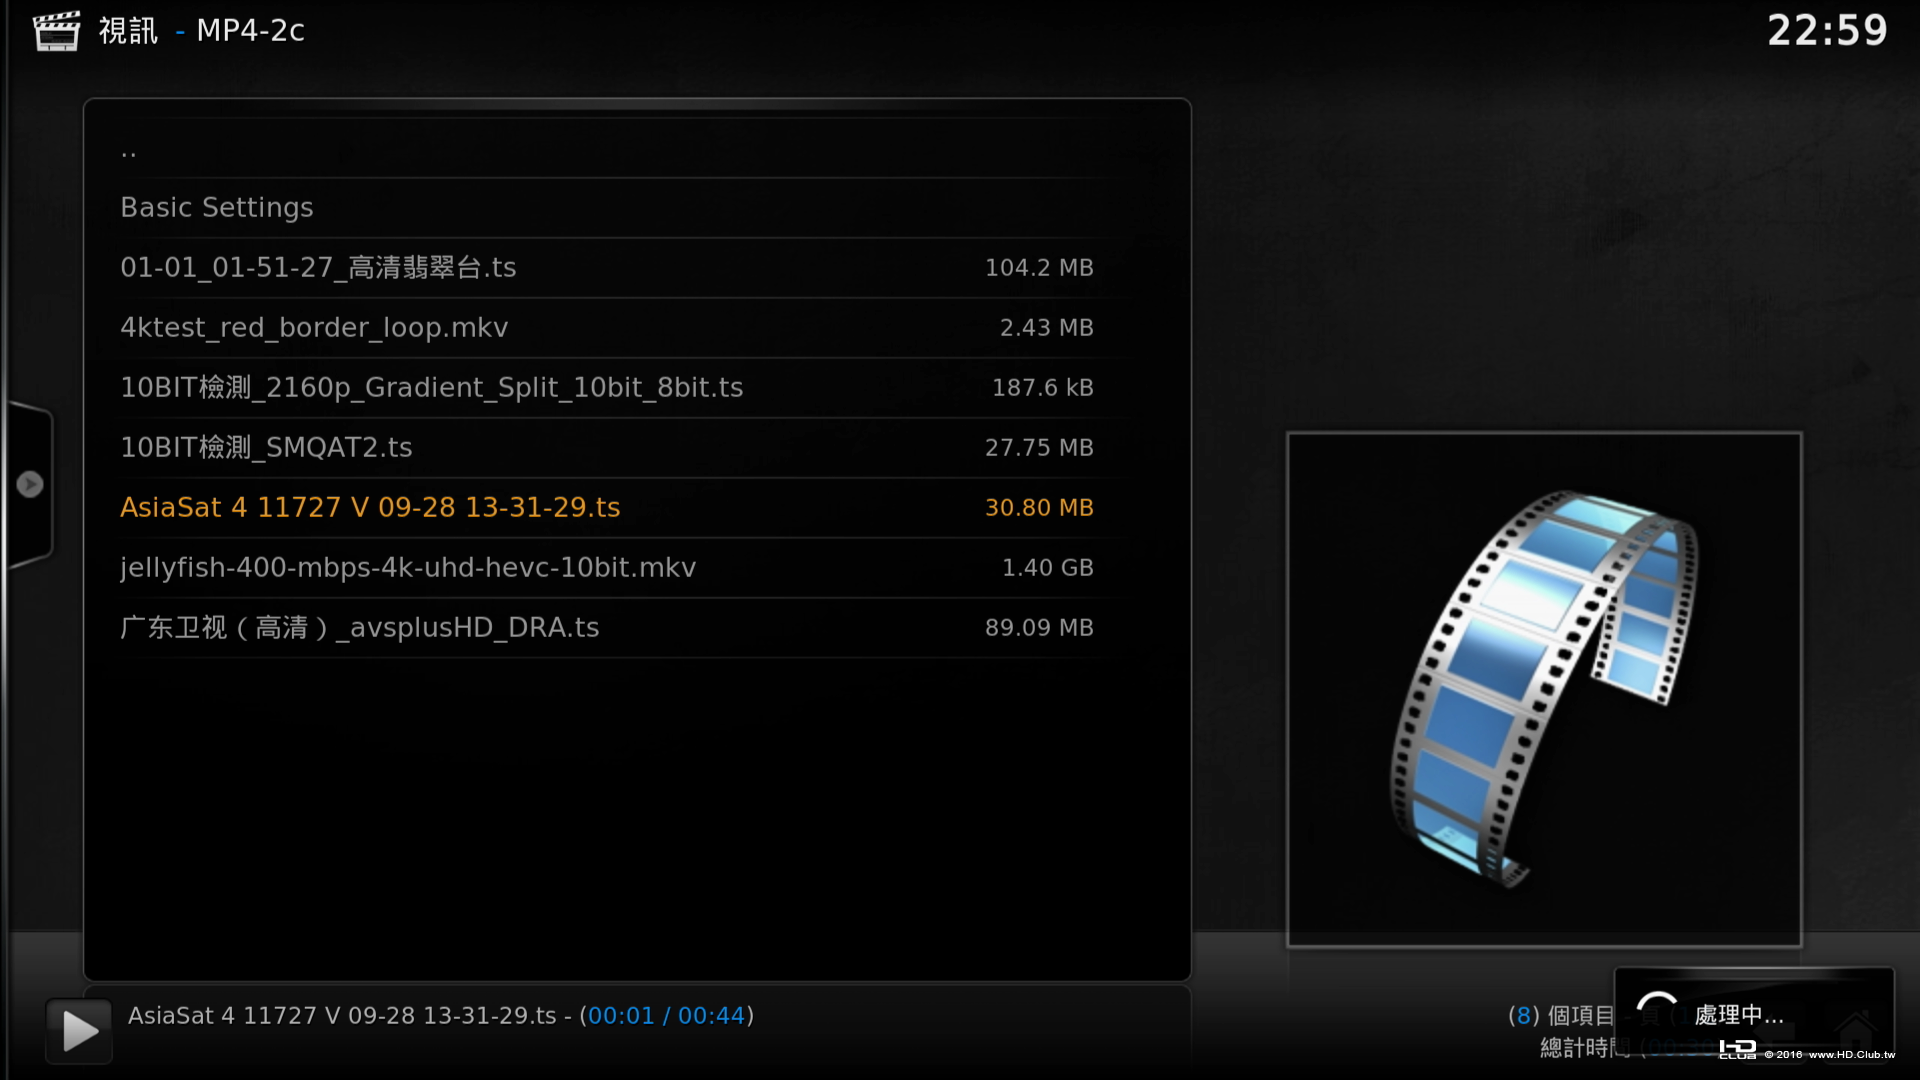Click the 22:59 clock display
This screenshot has width=1920, height=1080.
tap(1827, 31)
